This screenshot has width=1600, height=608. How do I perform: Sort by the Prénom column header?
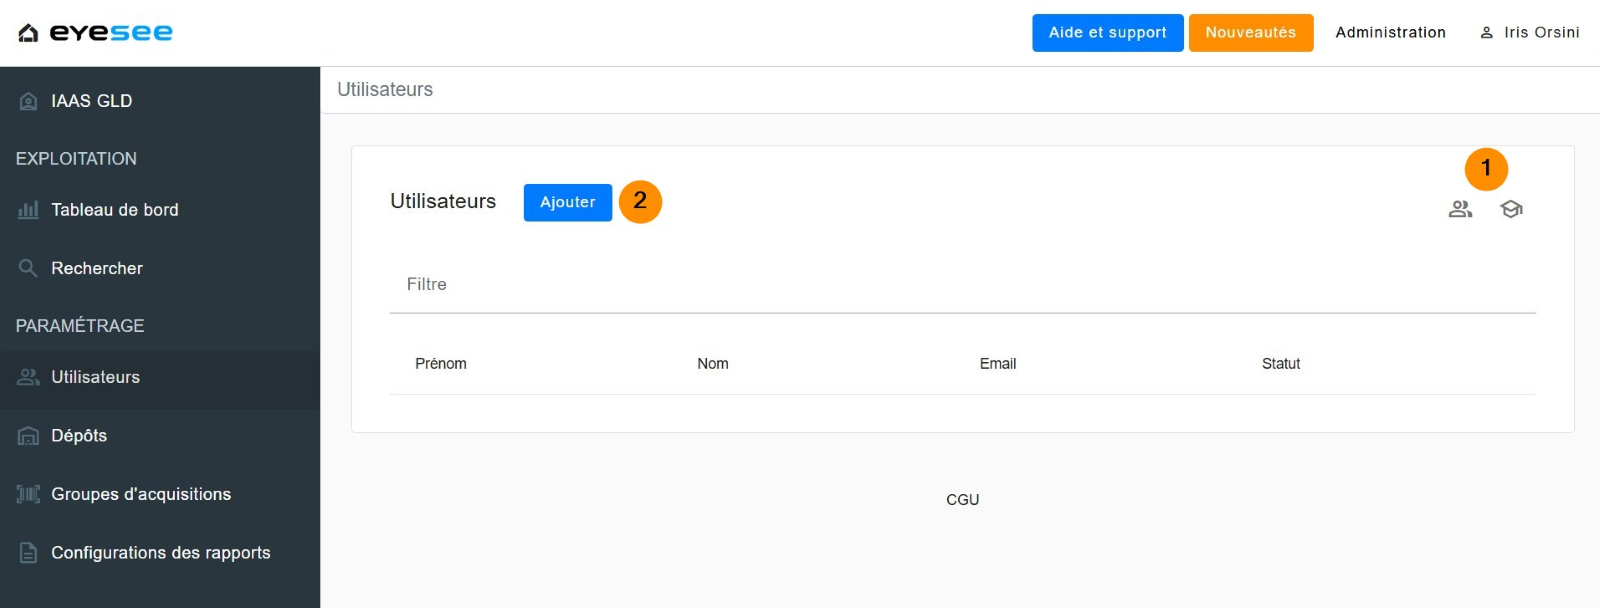click(x=441, y=364)
